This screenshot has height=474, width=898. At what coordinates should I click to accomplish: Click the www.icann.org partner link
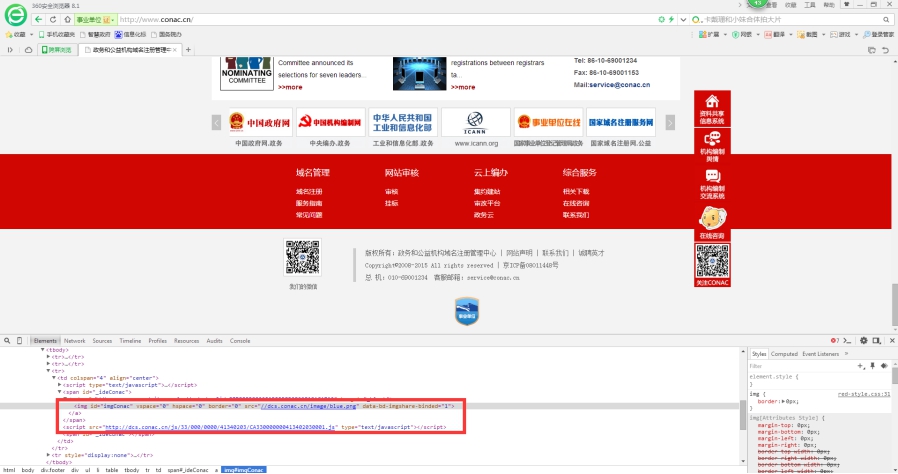tap(476, 143)
